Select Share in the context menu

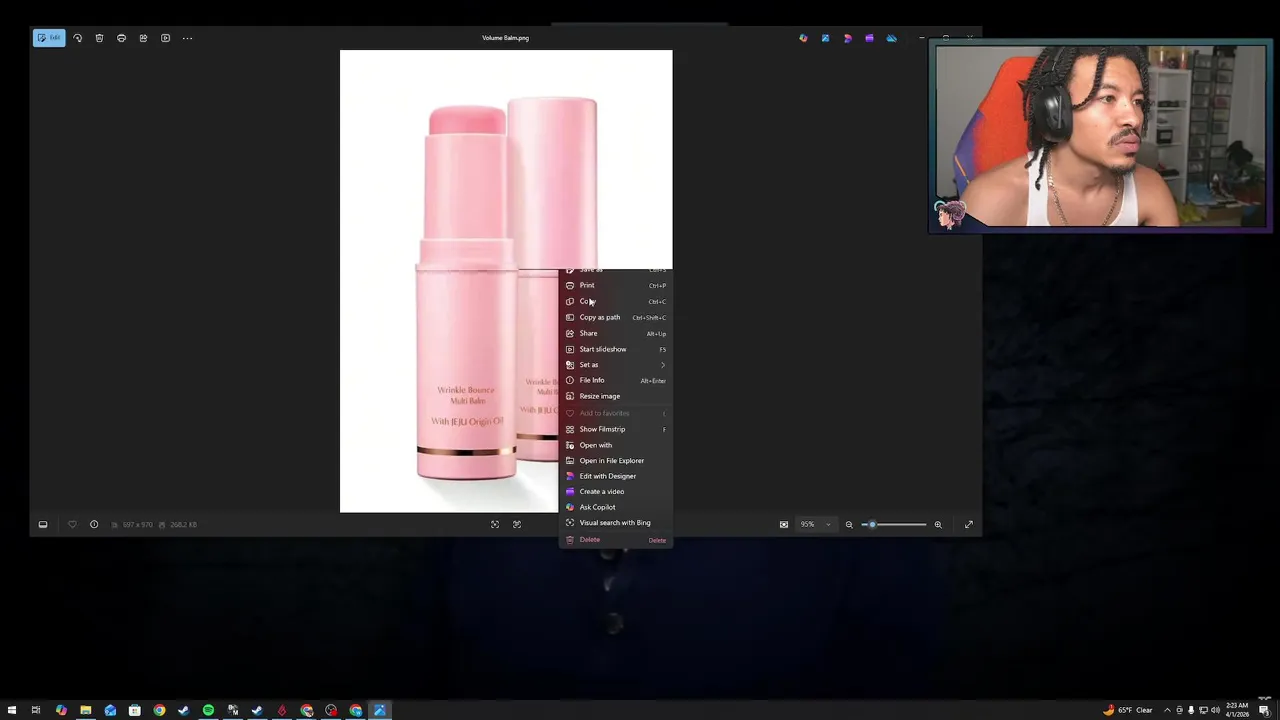[x=616, y=333]
